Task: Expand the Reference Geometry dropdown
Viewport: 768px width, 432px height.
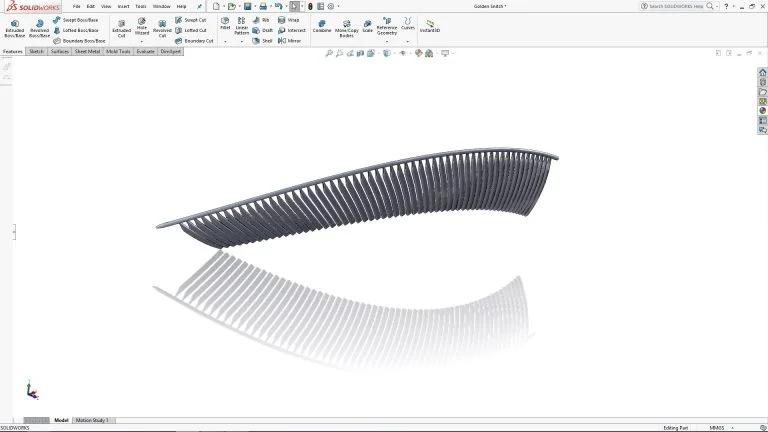Action: 386,41
